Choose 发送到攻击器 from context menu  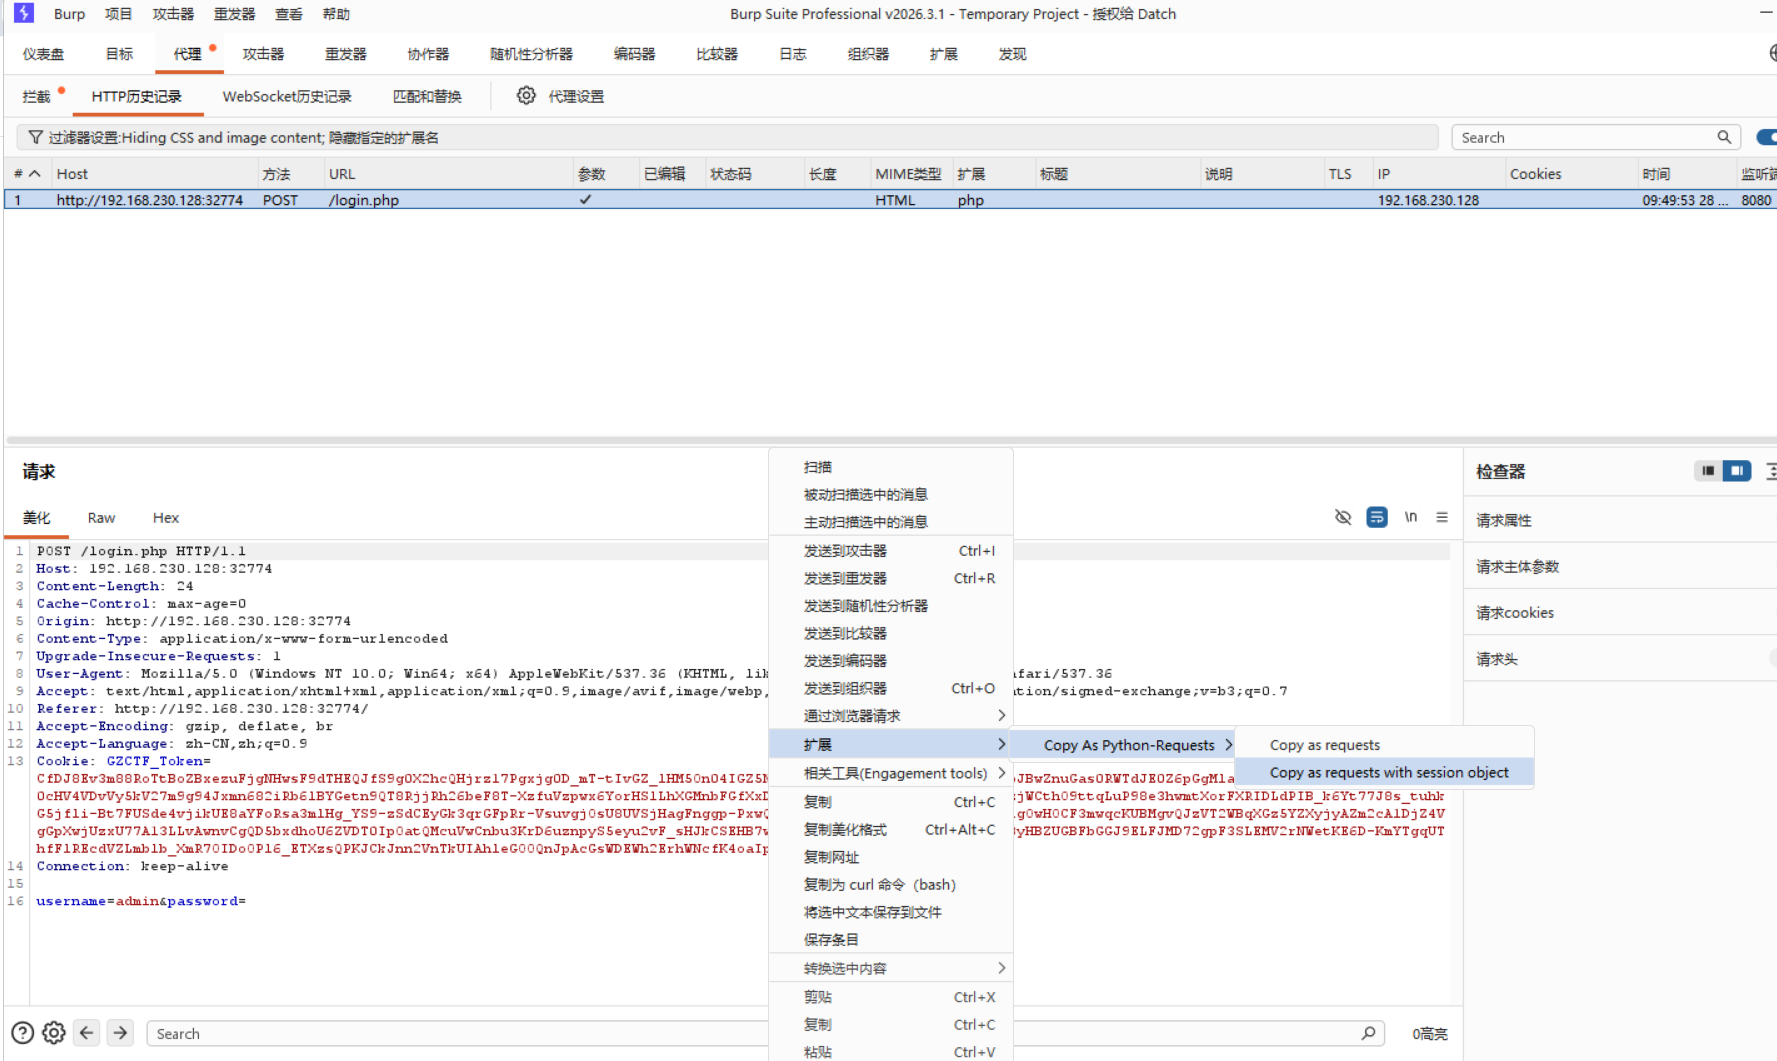[x=891, y=551]
